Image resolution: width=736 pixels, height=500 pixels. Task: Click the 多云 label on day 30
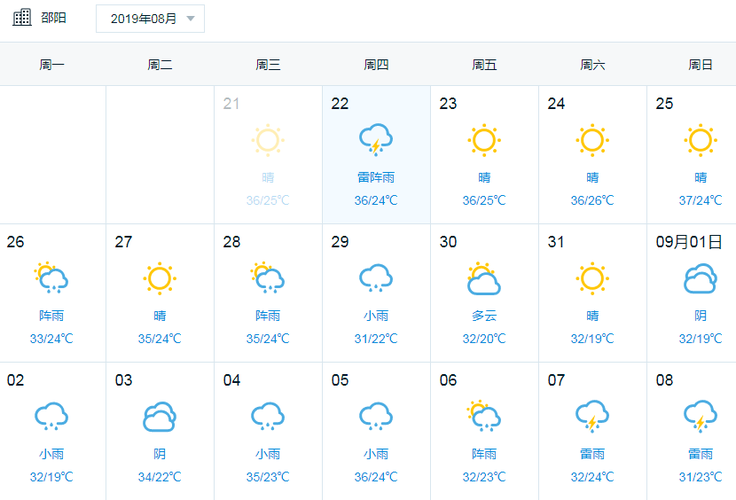click(x=484, y=315)
